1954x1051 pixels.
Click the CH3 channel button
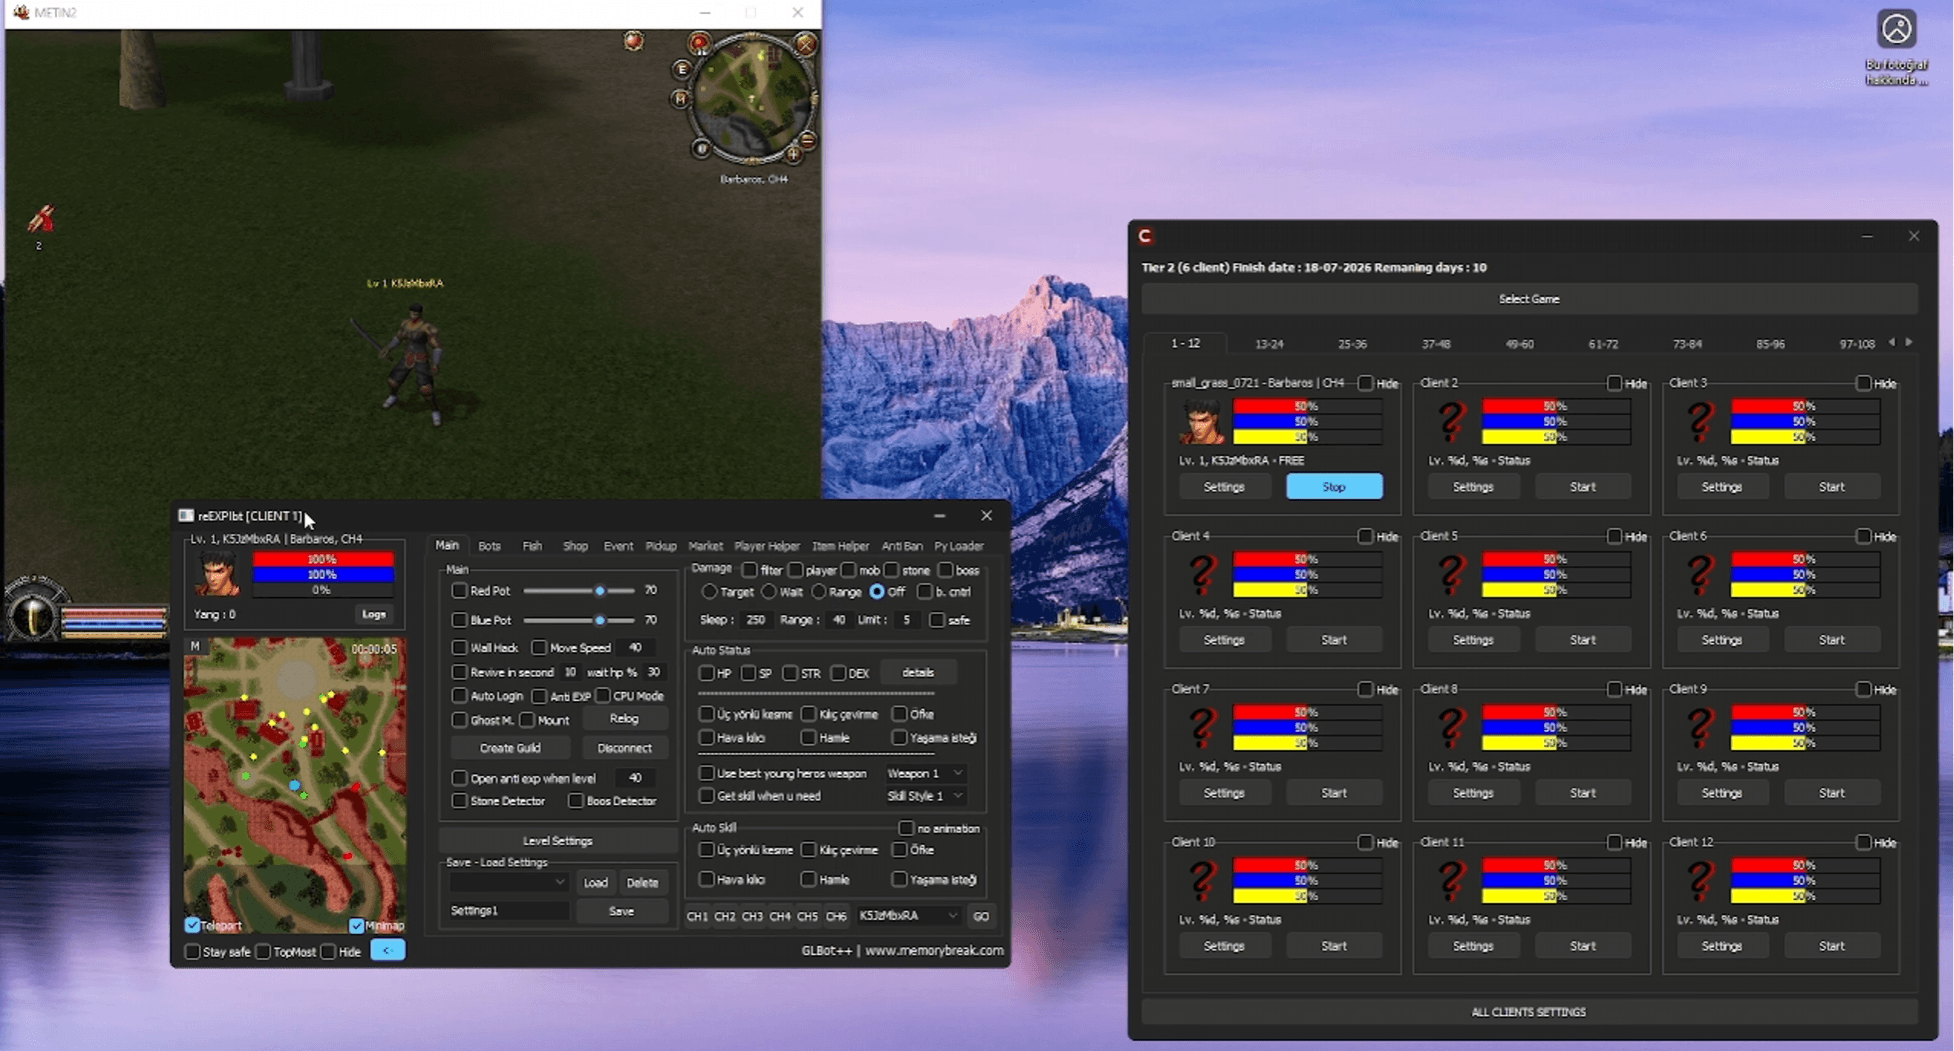click(752, 916)
